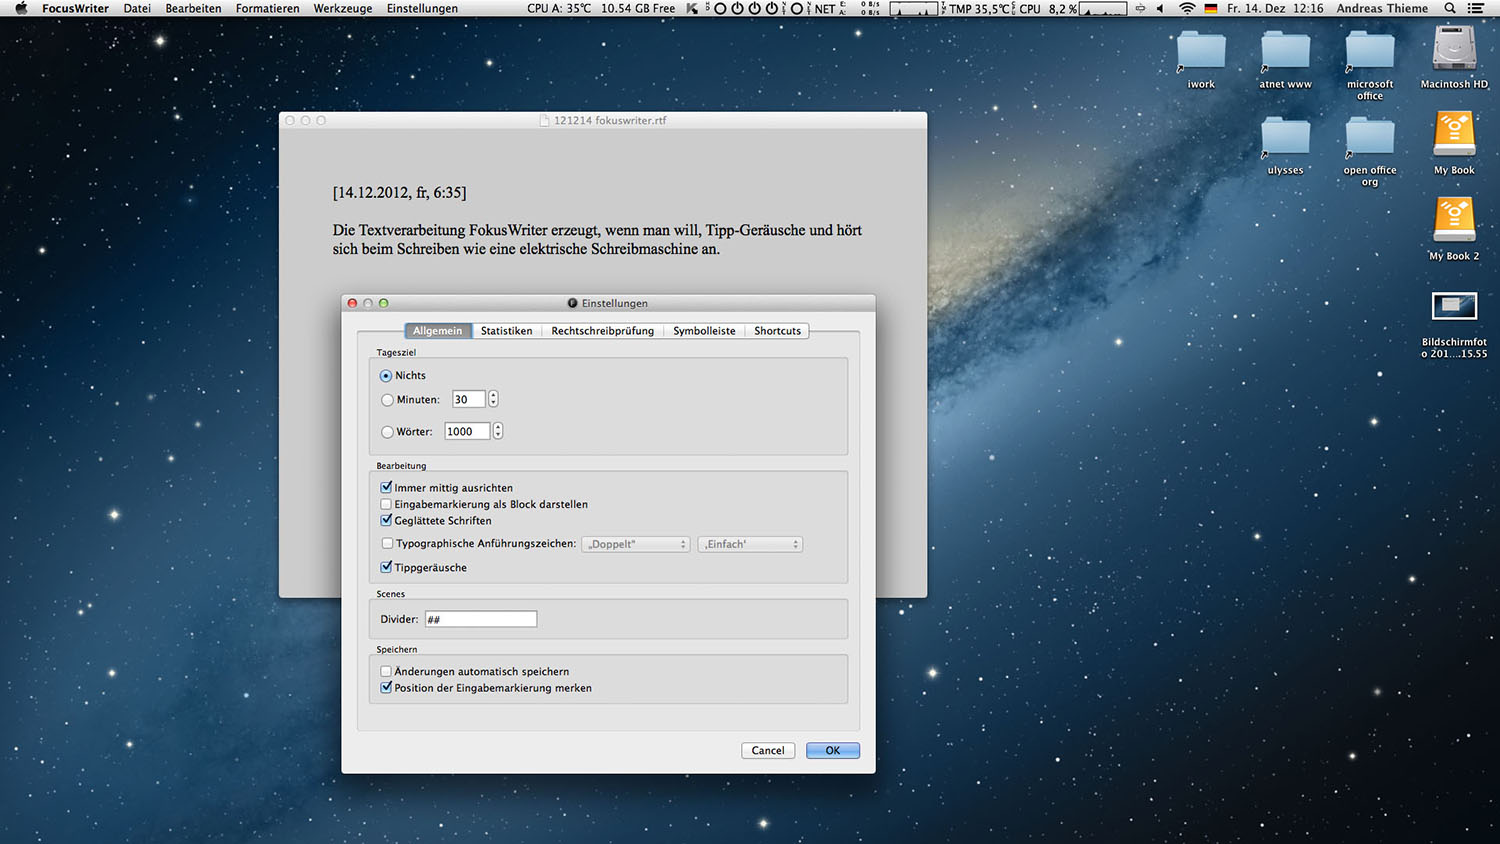Click the document proxy icon of fokuswriter.rtf

544,120
